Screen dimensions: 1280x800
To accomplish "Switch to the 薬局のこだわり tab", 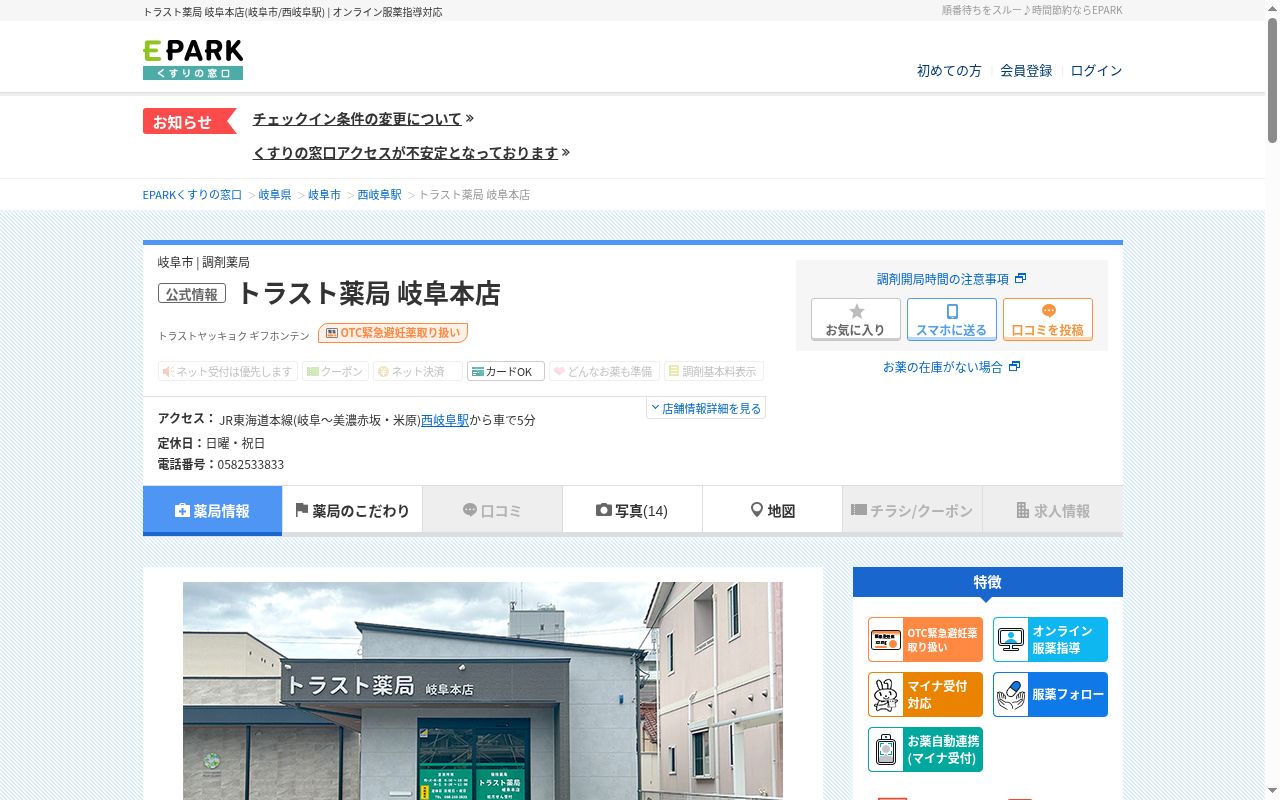I will (x=352, y=511).
